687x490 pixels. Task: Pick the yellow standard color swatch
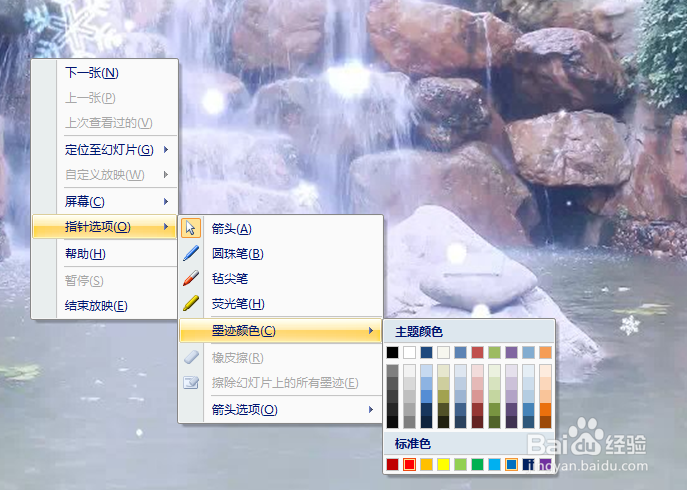click(x=443, y=465)
